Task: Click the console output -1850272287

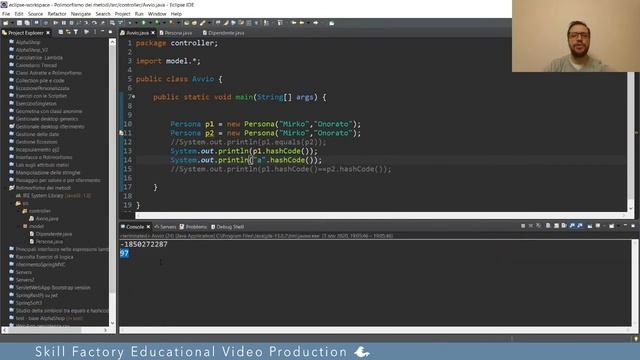Action: point(144,244)
